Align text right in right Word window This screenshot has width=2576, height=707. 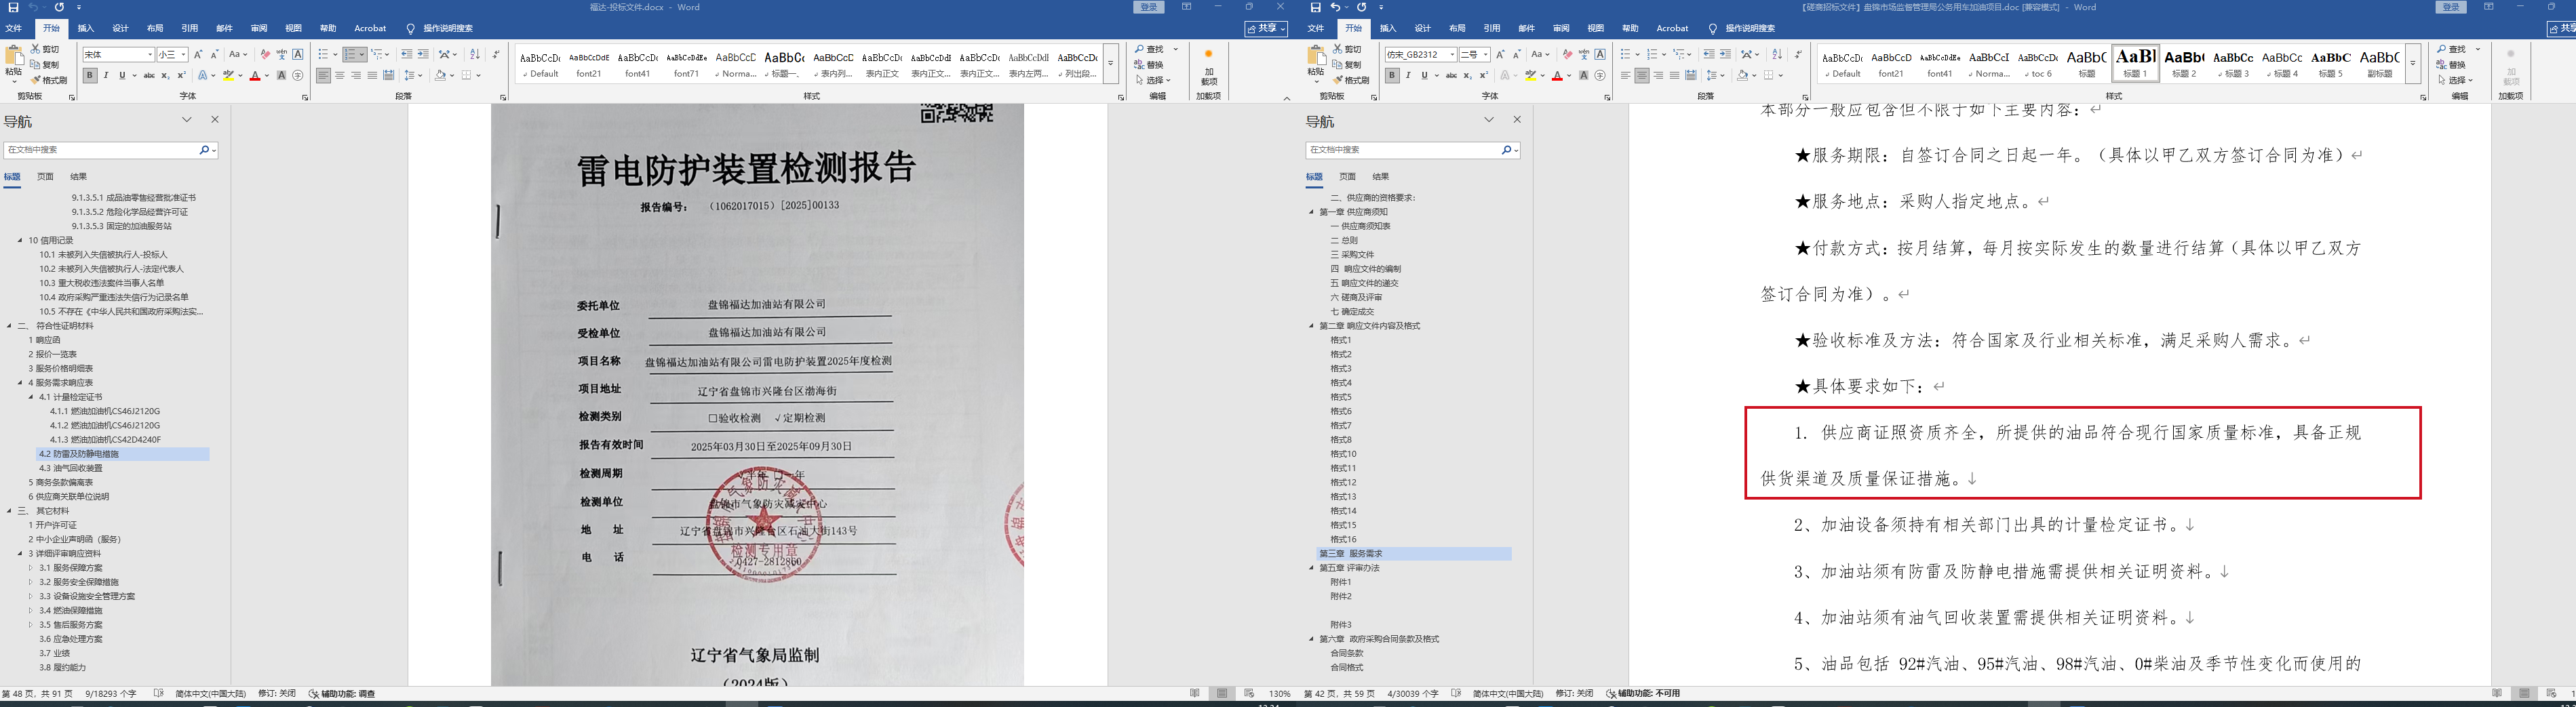click(x=1658, y=75)
